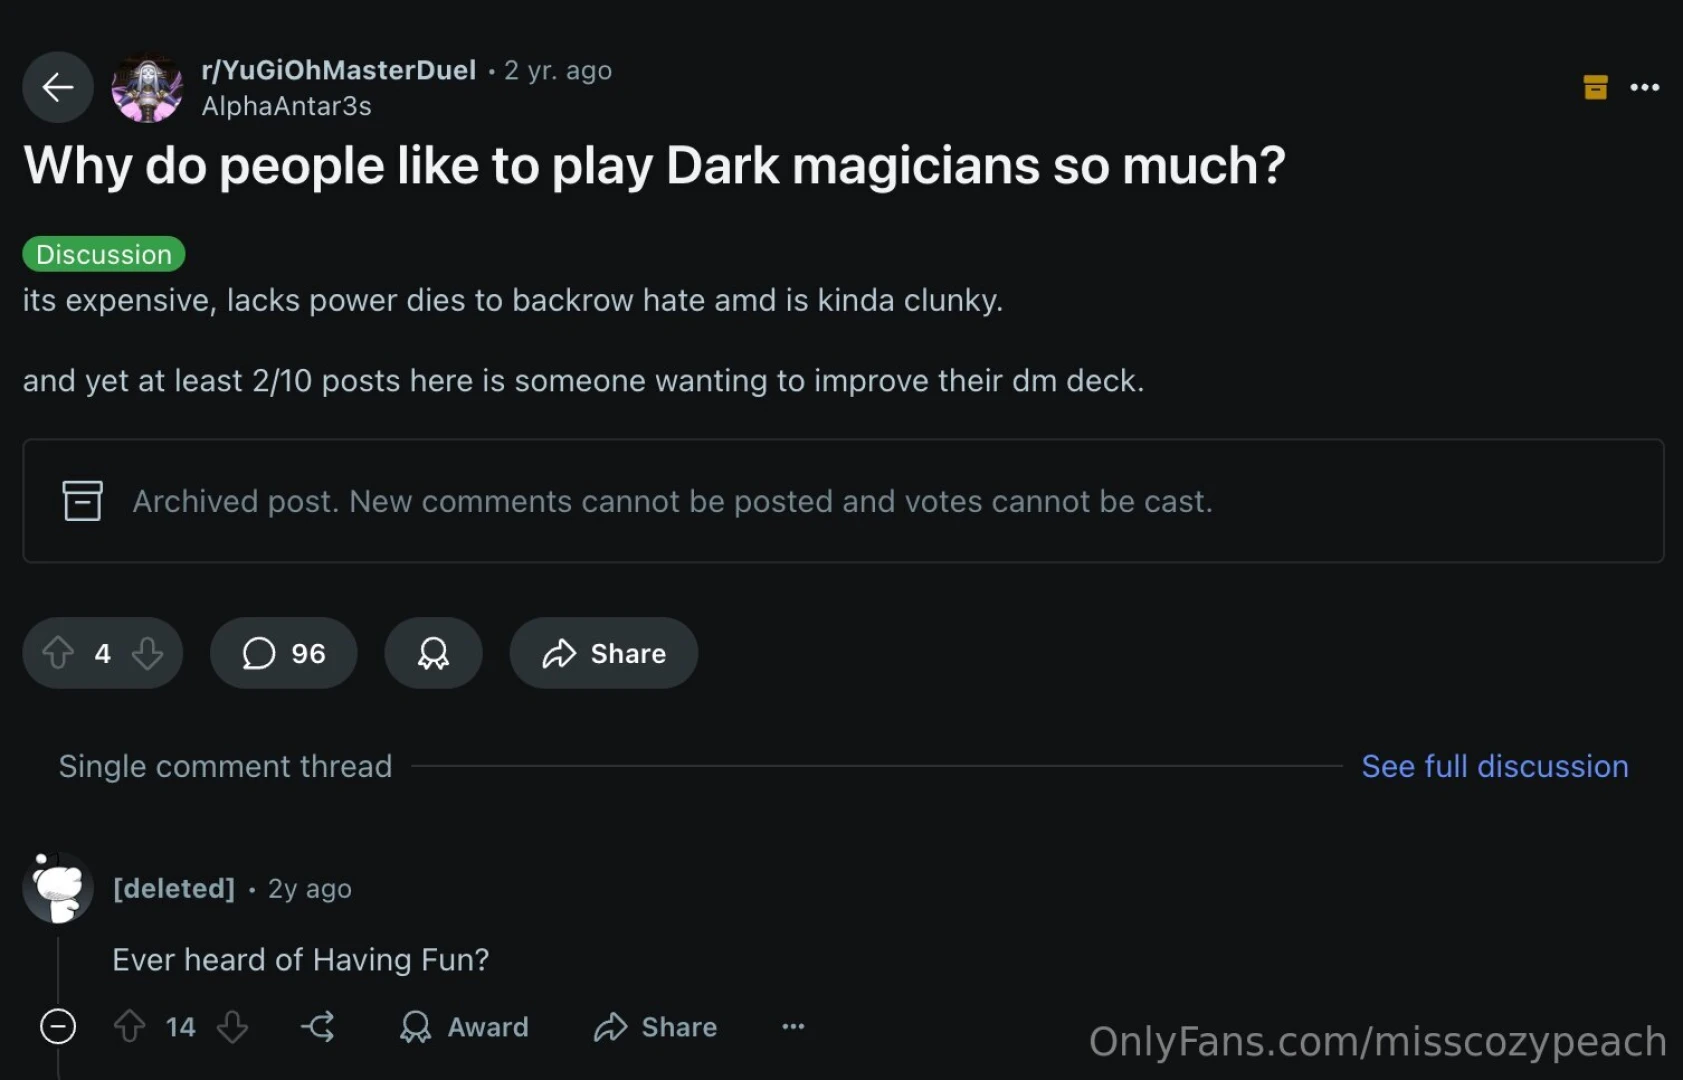The image size is (1683, 1080).
Task: Collapse the deleted user's comment thread
Action: tap(58, 1027)
